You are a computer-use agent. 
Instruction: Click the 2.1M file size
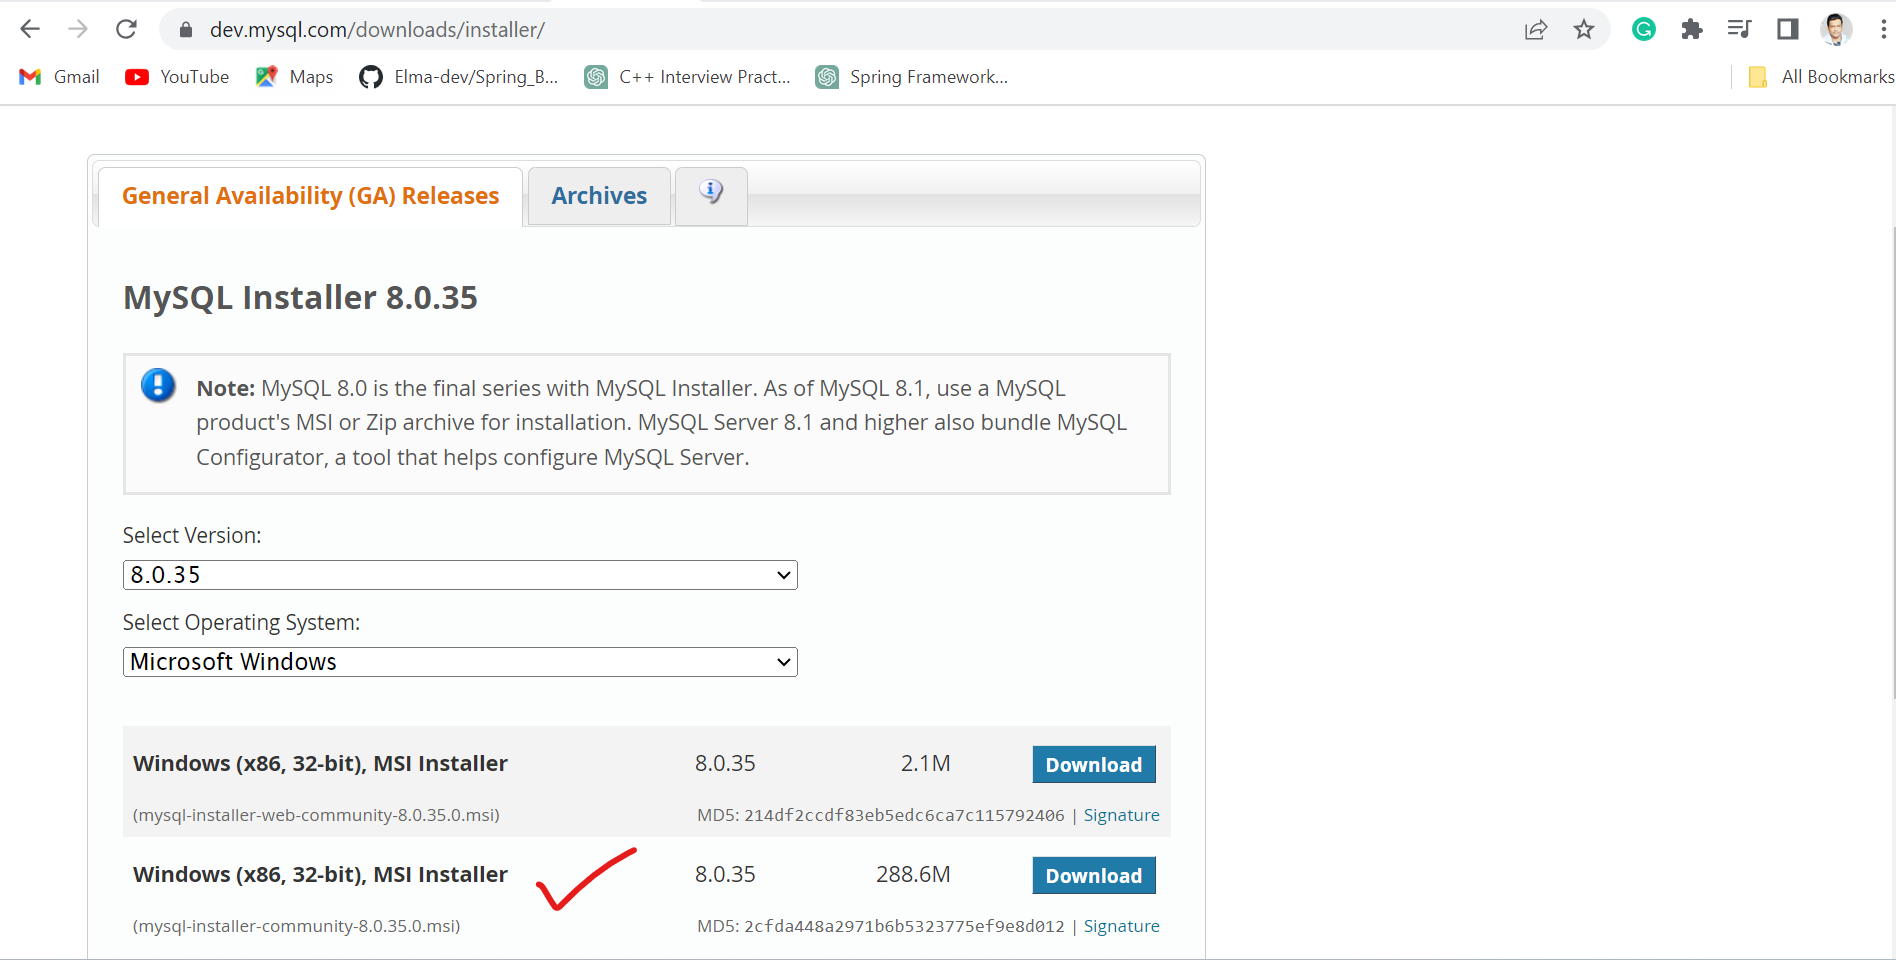tap(925, 764)
